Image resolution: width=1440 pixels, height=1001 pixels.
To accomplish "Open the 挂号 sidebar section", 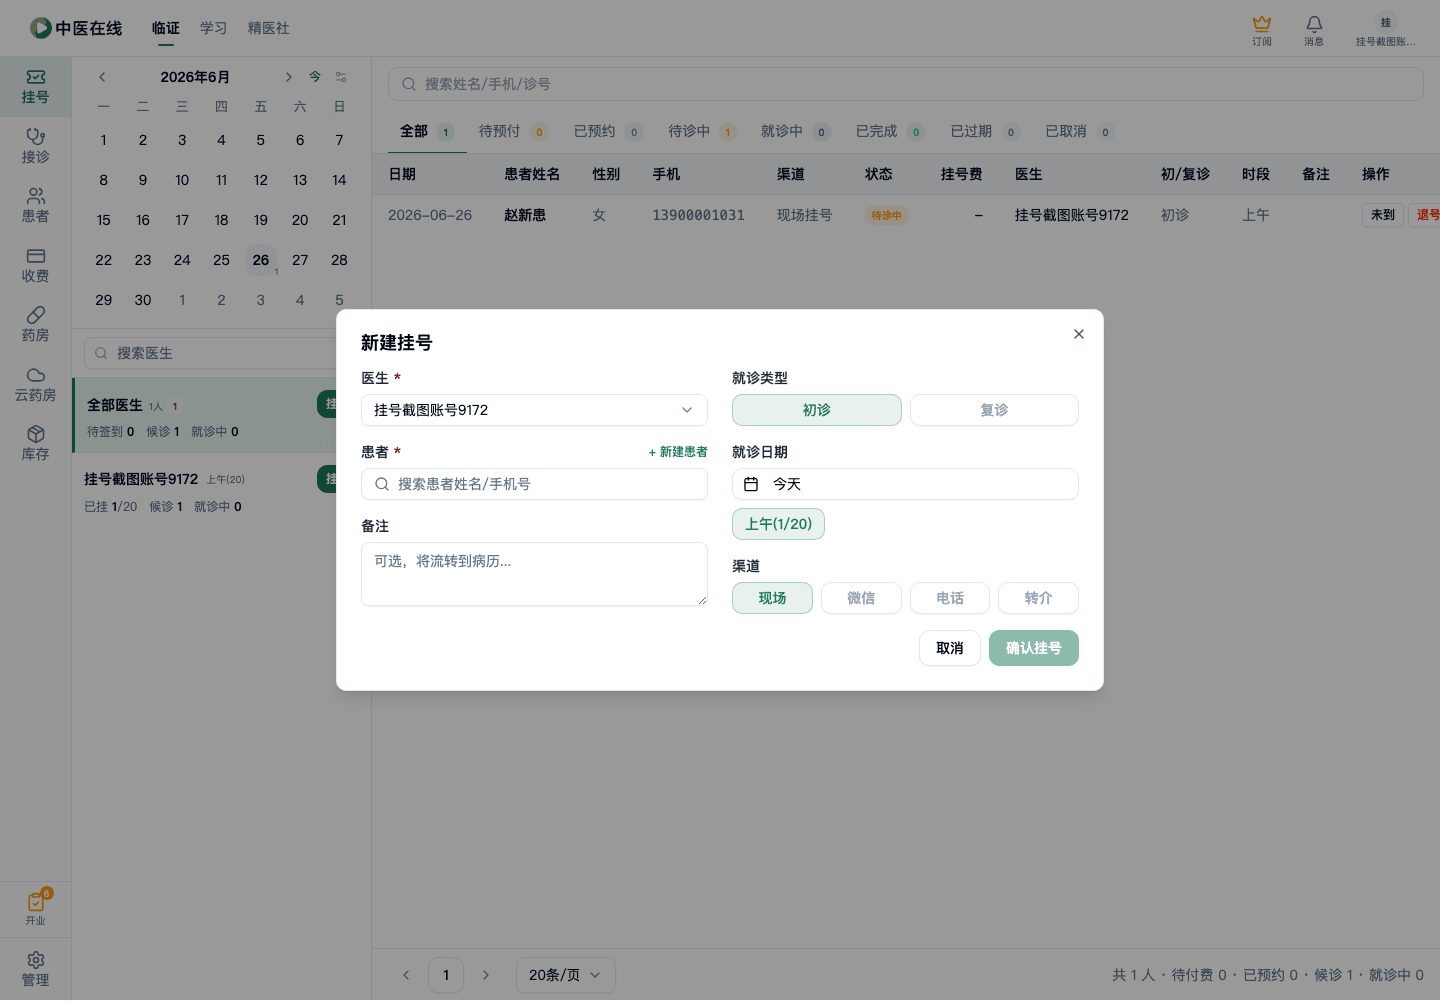I will click(x=35, y=87).
